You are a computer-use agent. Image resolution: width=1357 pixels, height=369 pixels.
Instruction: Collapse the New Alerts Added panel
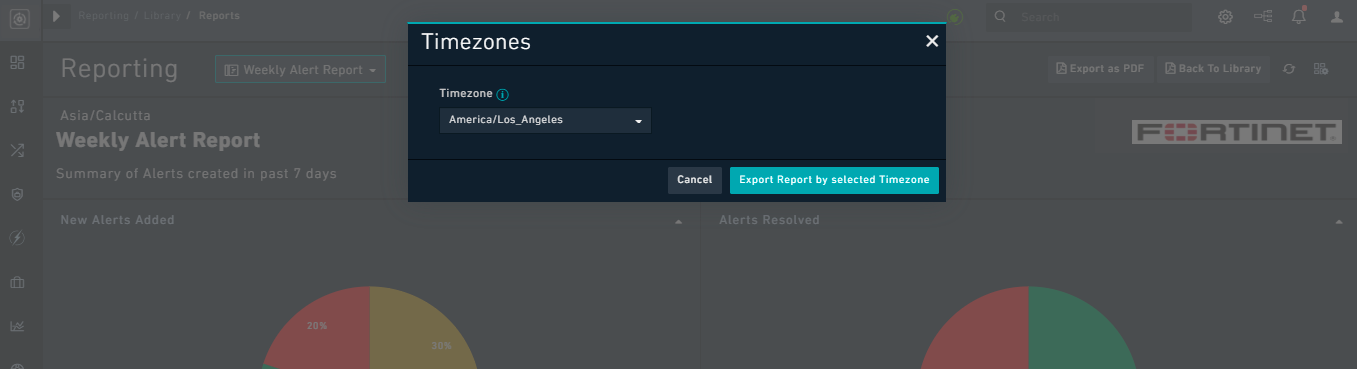click(x=679, y=221)
